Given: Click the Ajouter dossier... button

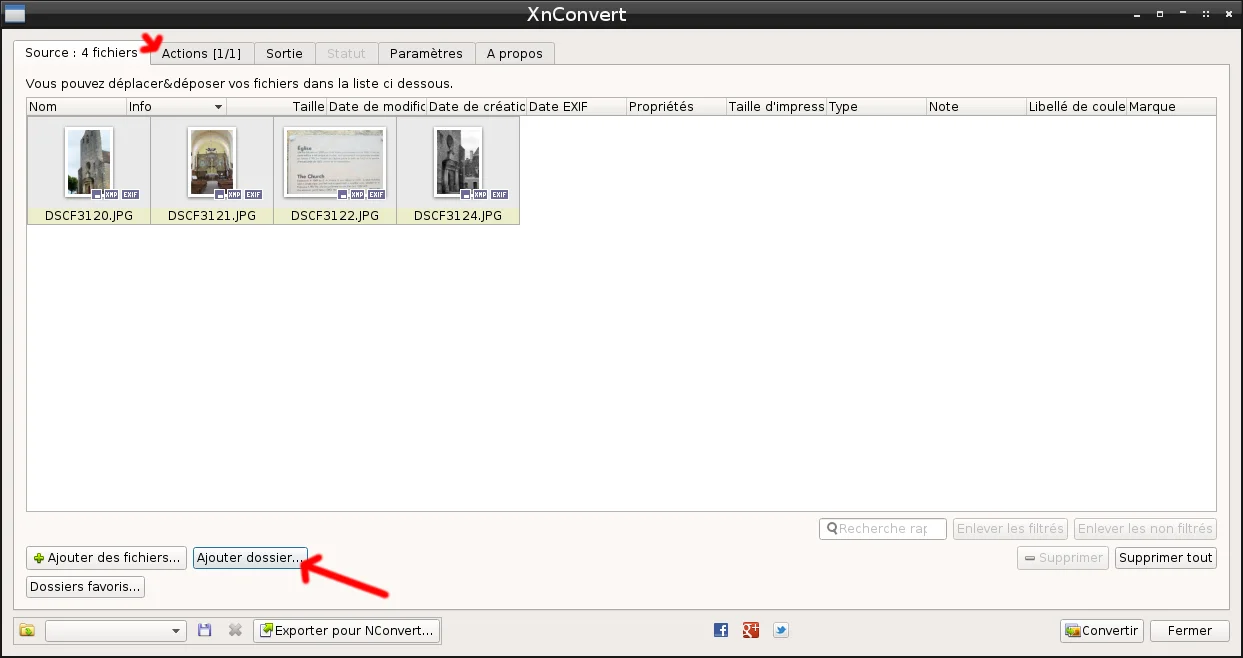Looking at the screenshot, I should pyautogui.click(x=250, y=558).
